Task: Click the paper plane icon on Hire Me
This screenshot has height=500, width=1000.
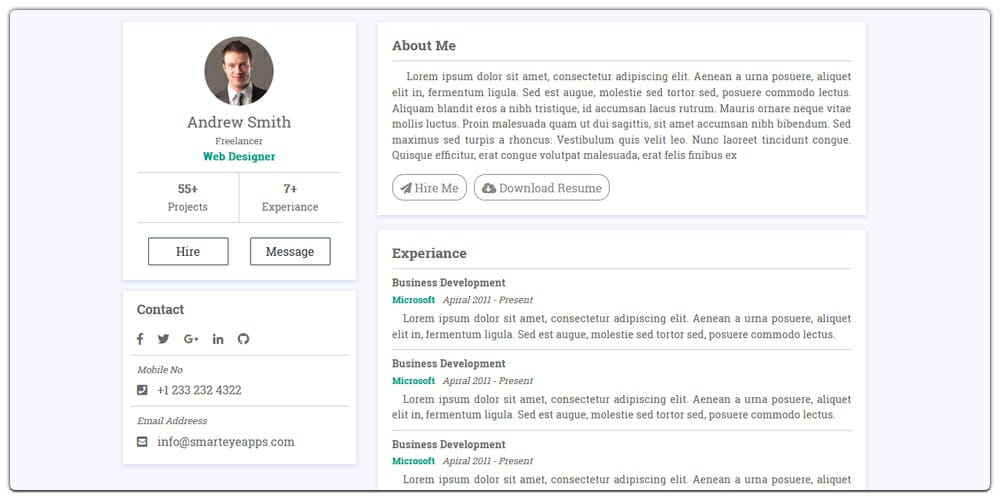Action: point(406,188)
